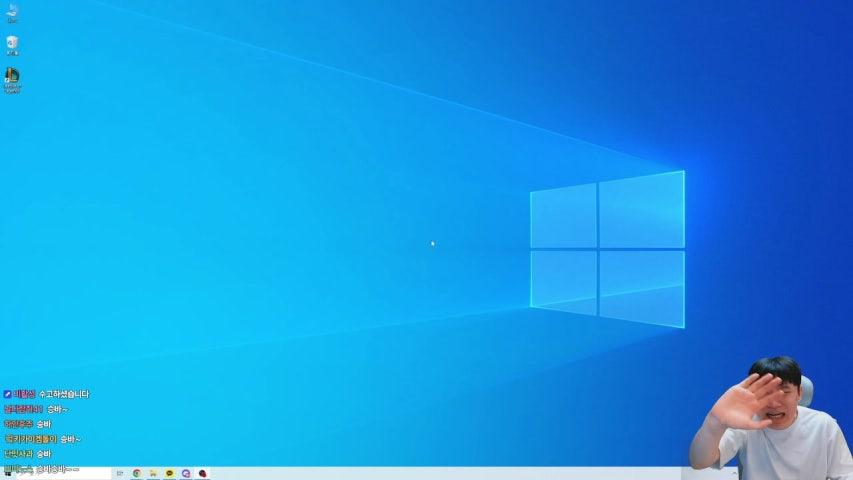Click the blue pencil badge in chat
Screen dimensions: 853x480
tap(7, 394)
